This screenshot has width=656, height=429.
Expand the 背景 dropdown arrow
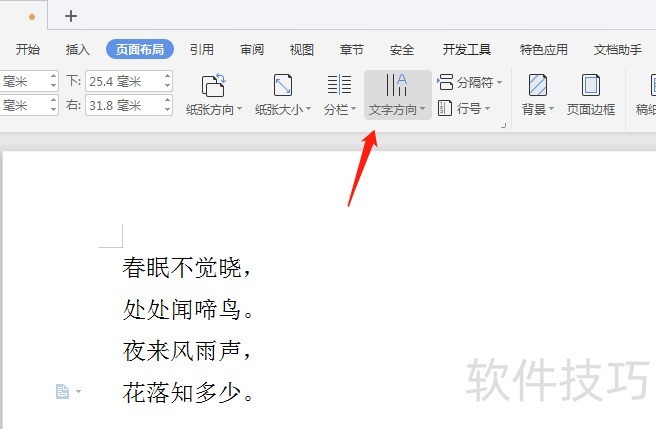pos(553,110)
